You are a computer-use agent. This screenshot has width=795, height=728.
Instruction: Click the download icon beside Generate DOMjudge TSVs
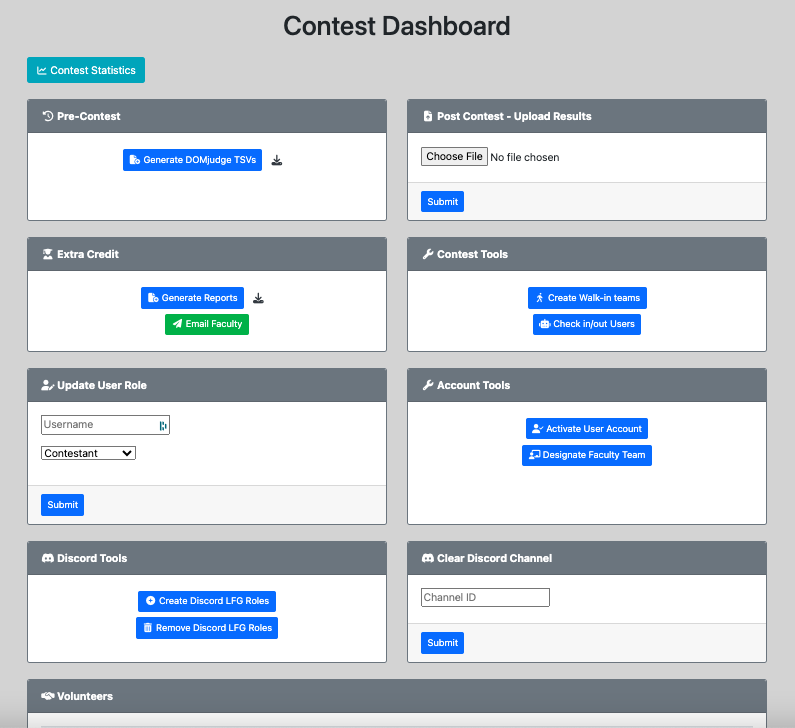pyautogui.click(x=277, y=160)
